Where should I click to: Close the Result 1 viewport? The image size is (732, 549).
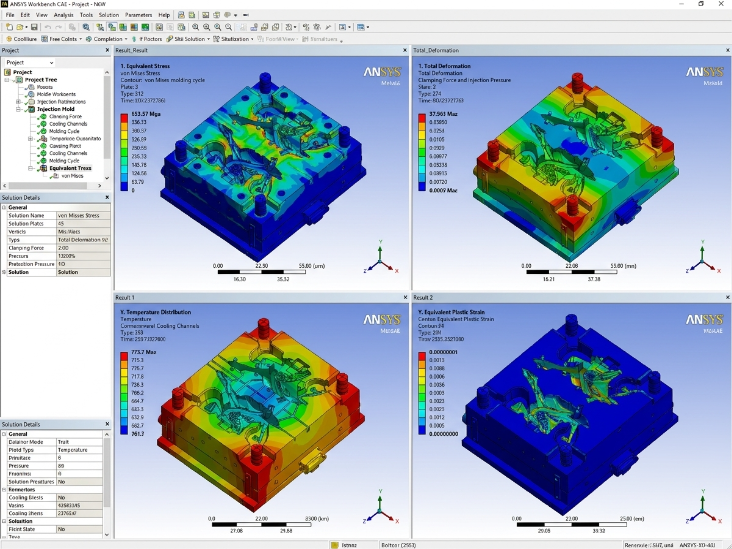(x=405, y=297)
